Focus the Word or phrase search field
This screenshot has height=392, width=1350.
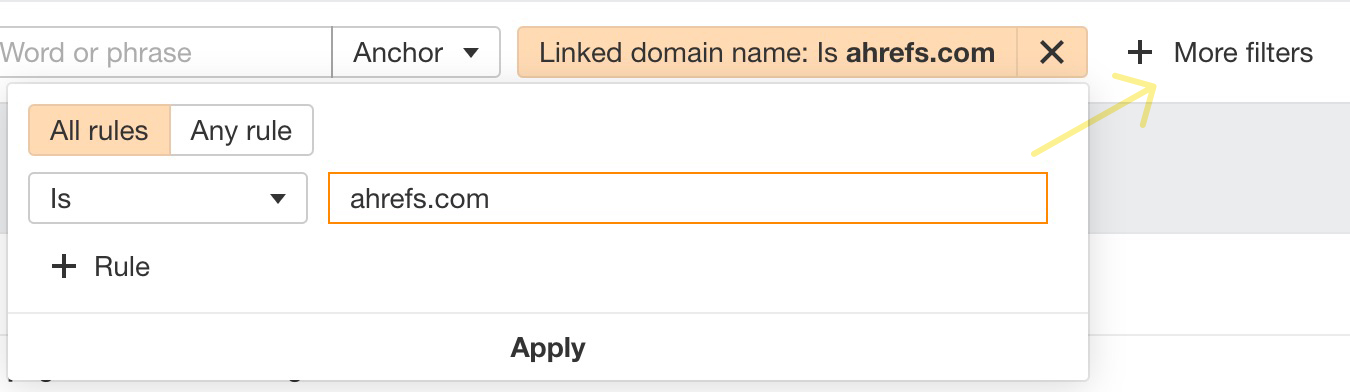coord(165,52)
